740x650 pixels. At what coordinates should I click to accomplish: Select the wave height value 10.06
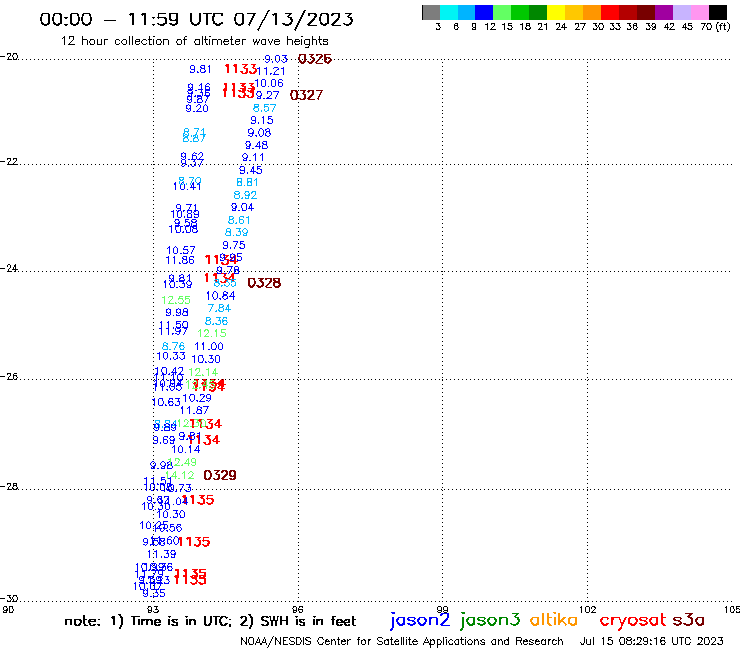click(269, 84)
